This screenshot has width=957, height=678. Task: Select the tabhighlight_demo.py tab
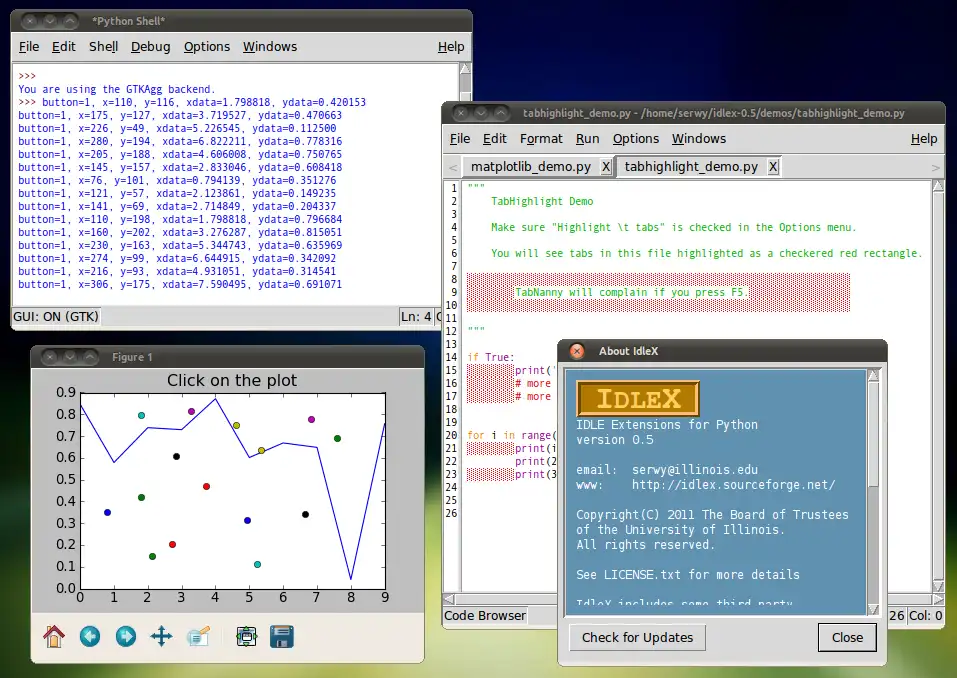pos(691,167)
